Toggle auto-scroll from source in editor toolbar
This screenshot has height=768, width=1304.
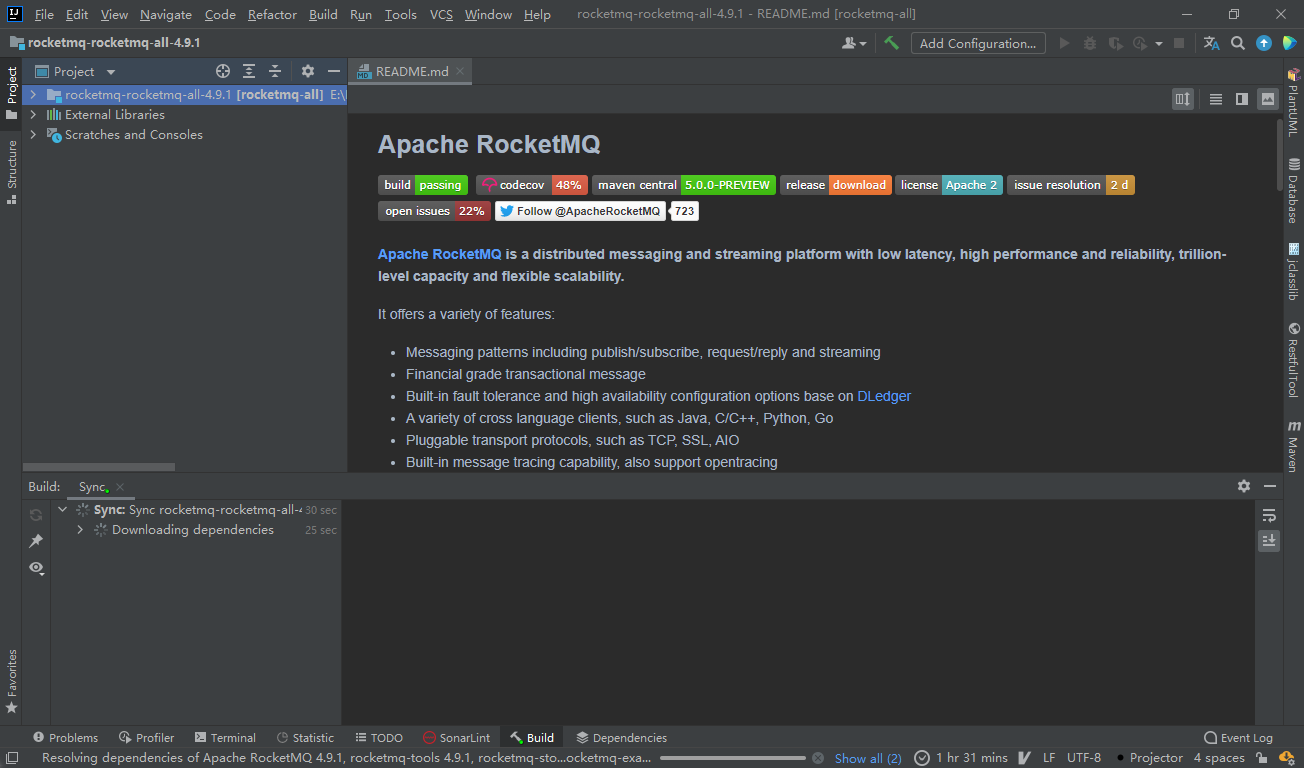point(1183,99)
